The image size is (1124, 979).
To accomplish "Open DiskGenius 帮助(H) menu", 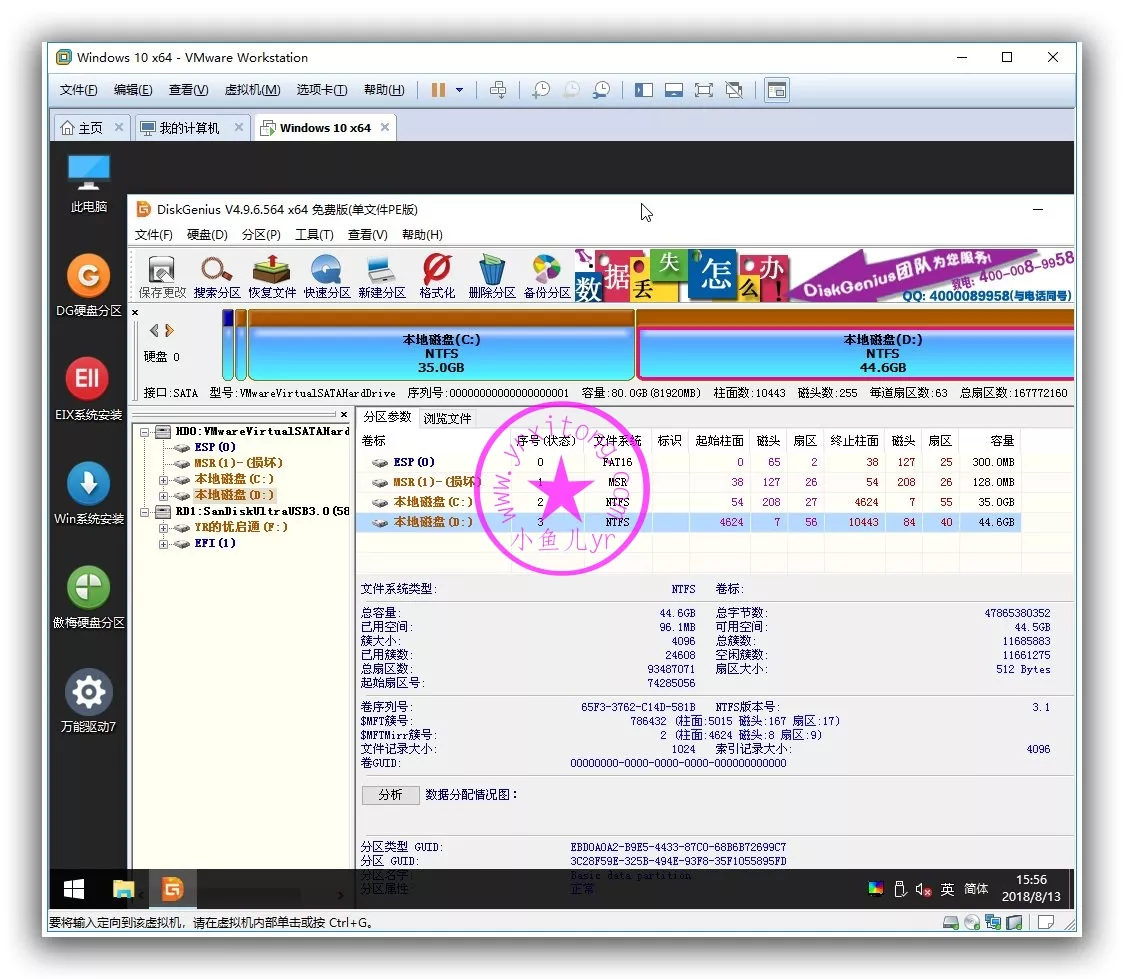I will pyautogui.click(x=422, y=234).
